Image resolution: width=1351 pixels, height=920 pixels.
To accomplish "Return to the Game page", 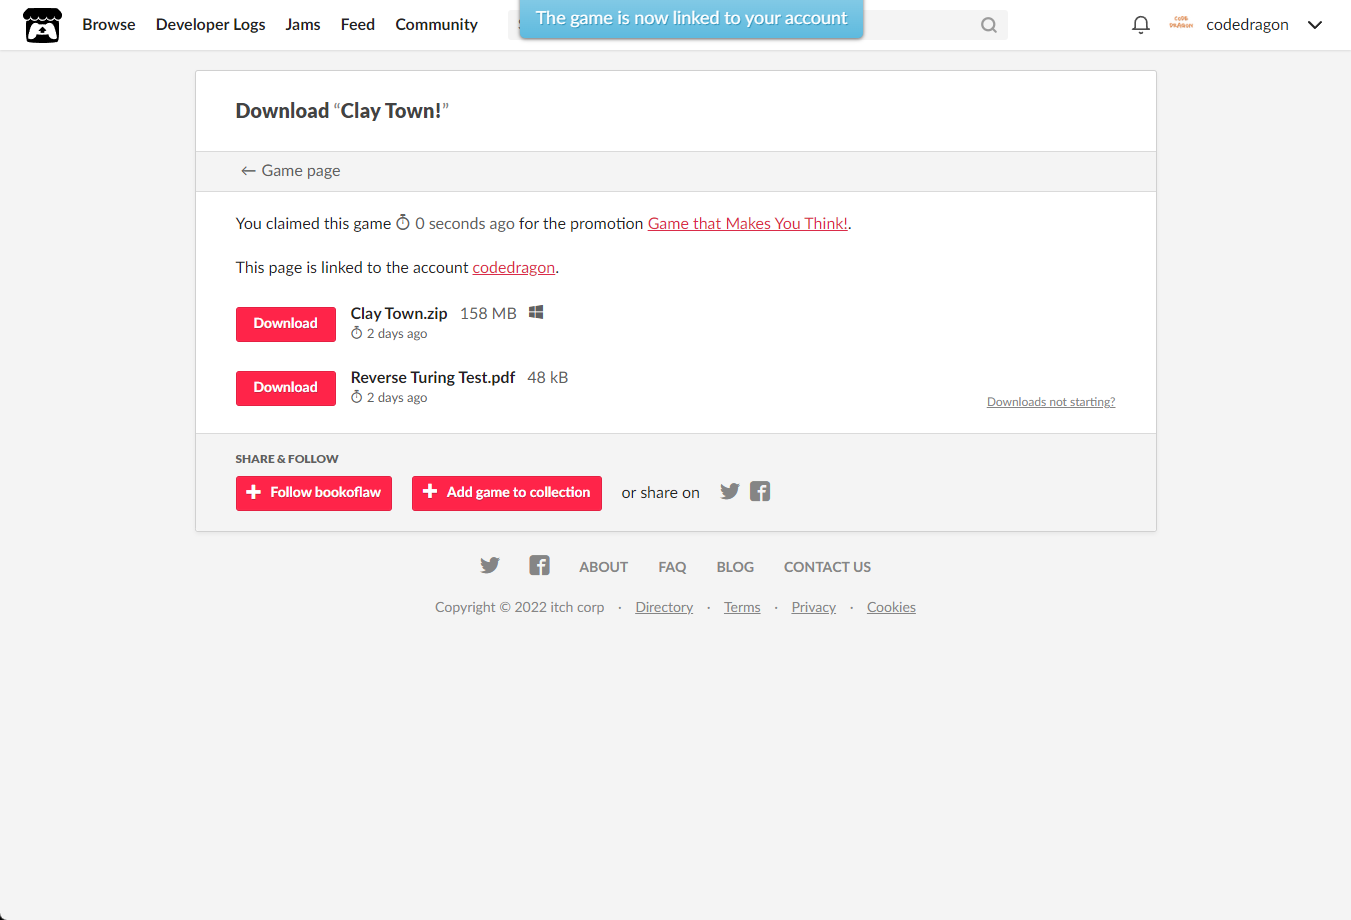I will 290,171.
